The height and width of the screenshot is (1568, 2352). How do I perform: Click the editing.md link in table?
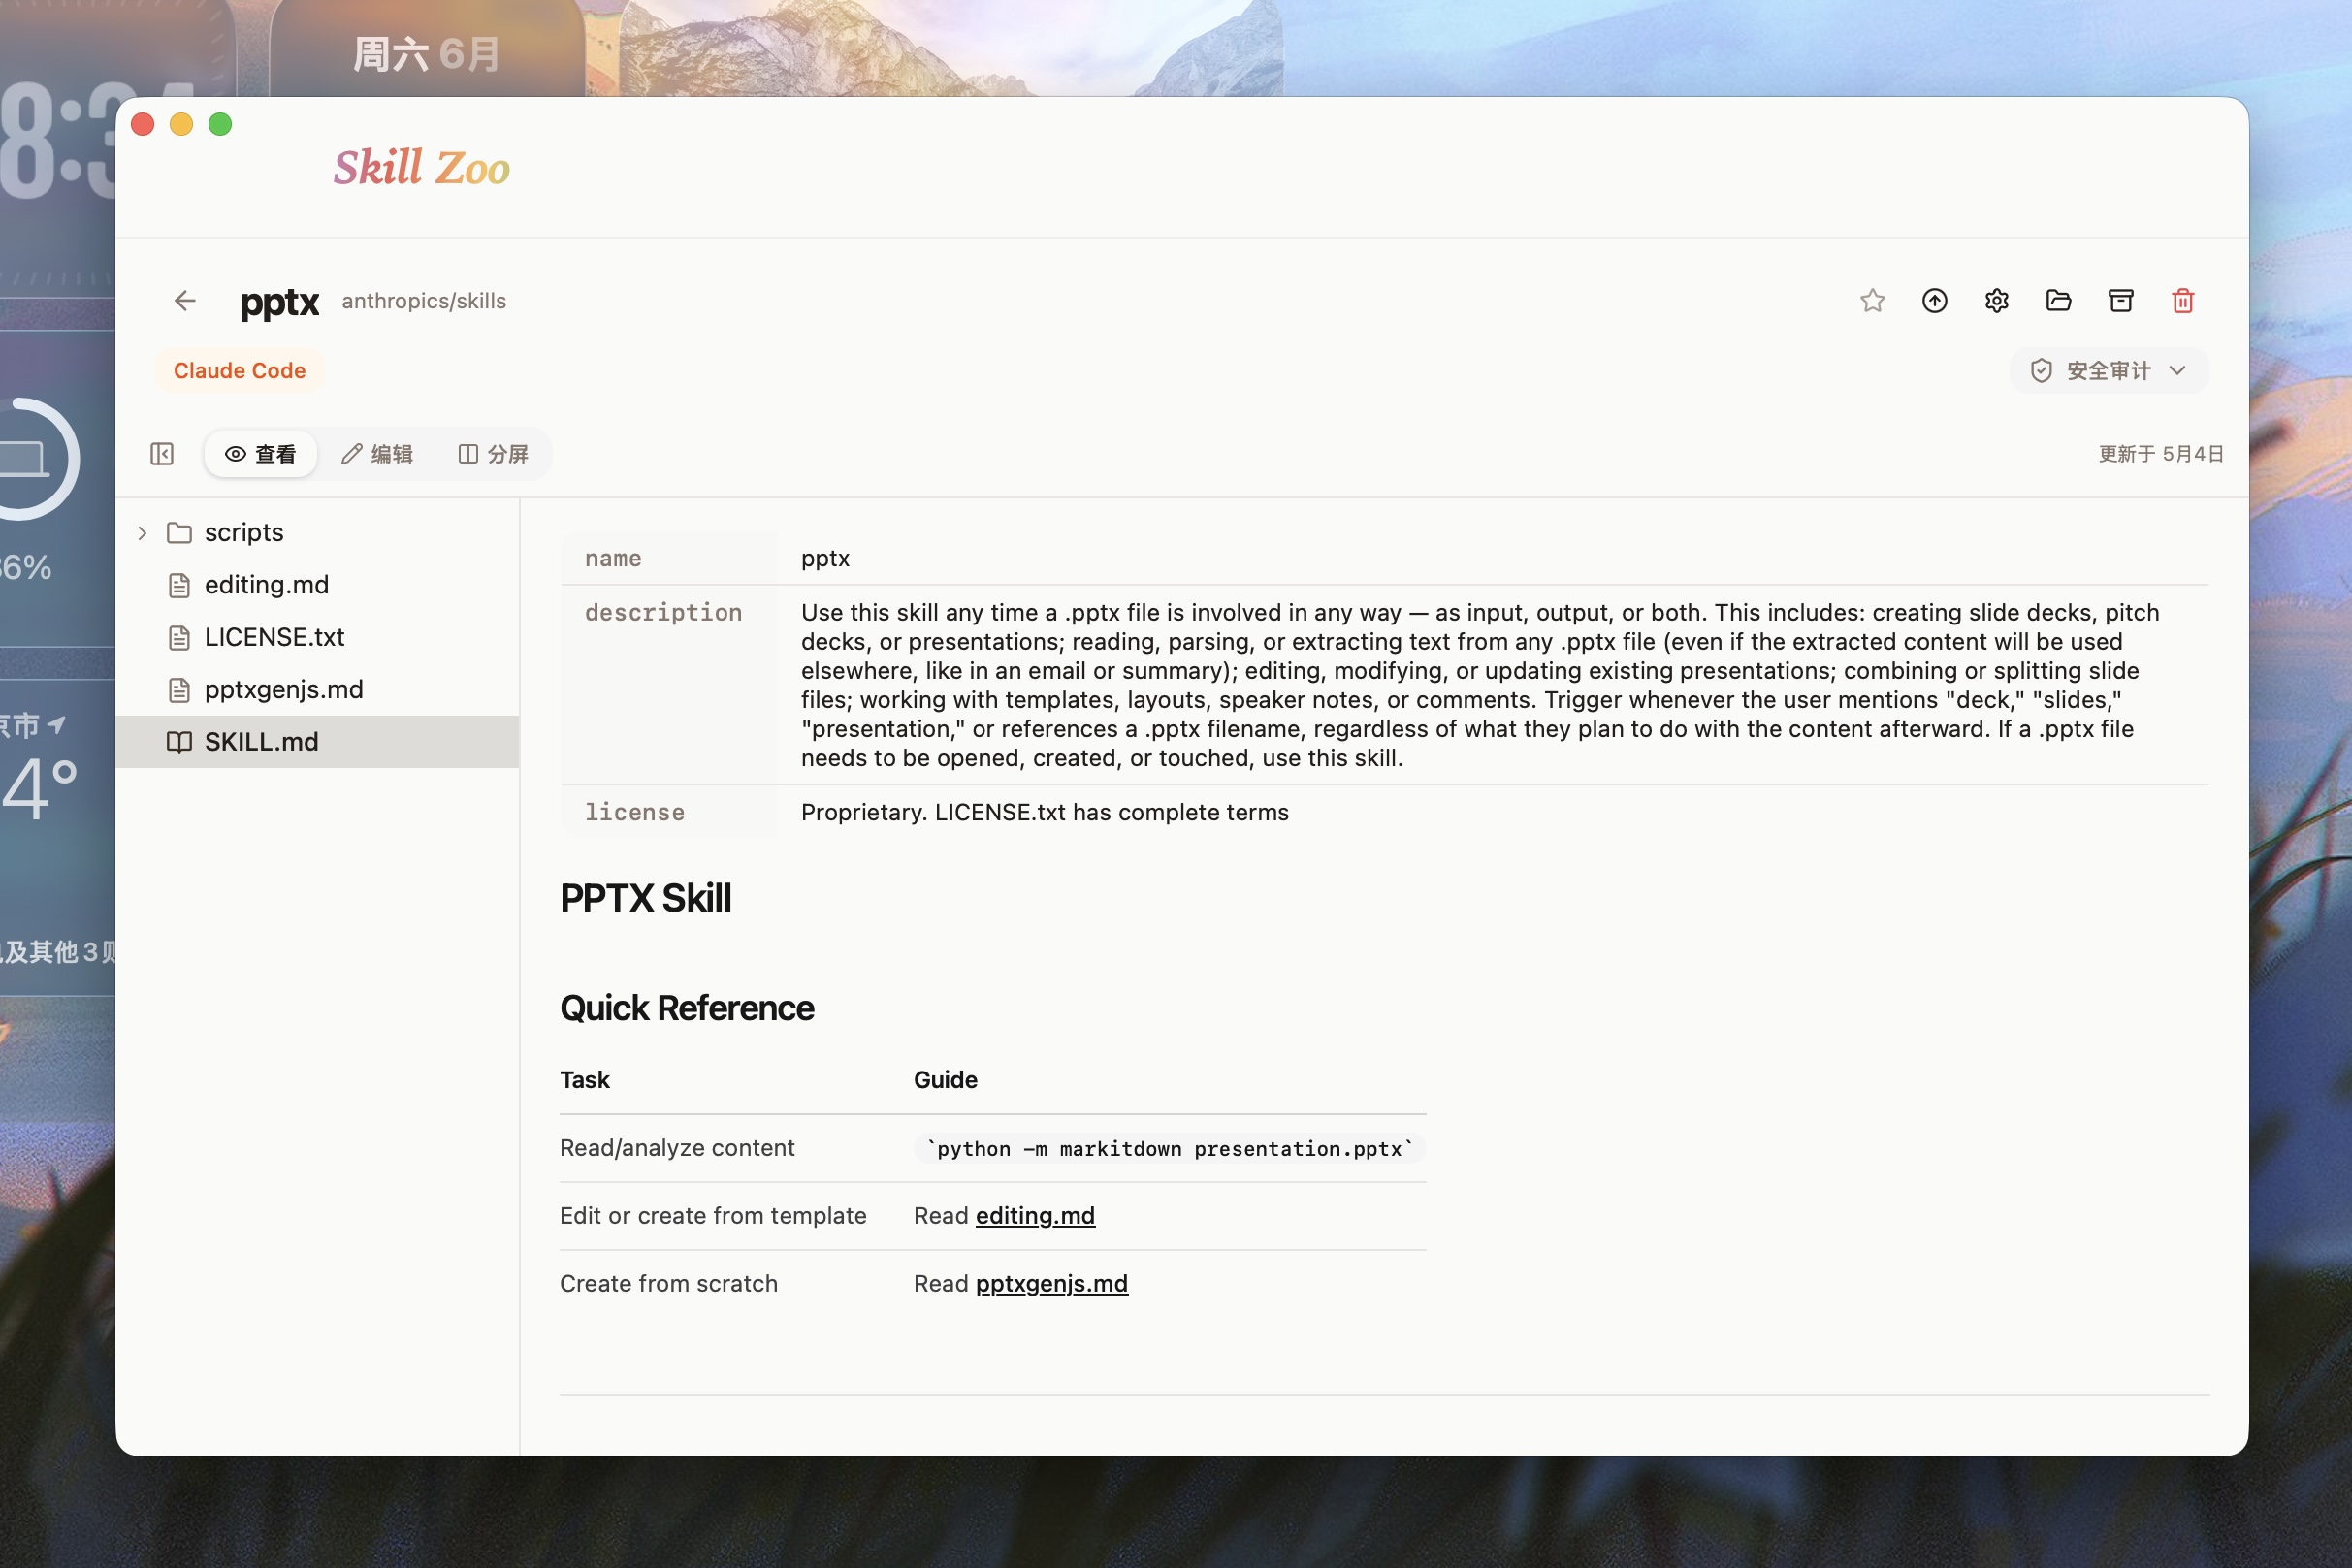pyautogui.click(x=1035, y=1215)
